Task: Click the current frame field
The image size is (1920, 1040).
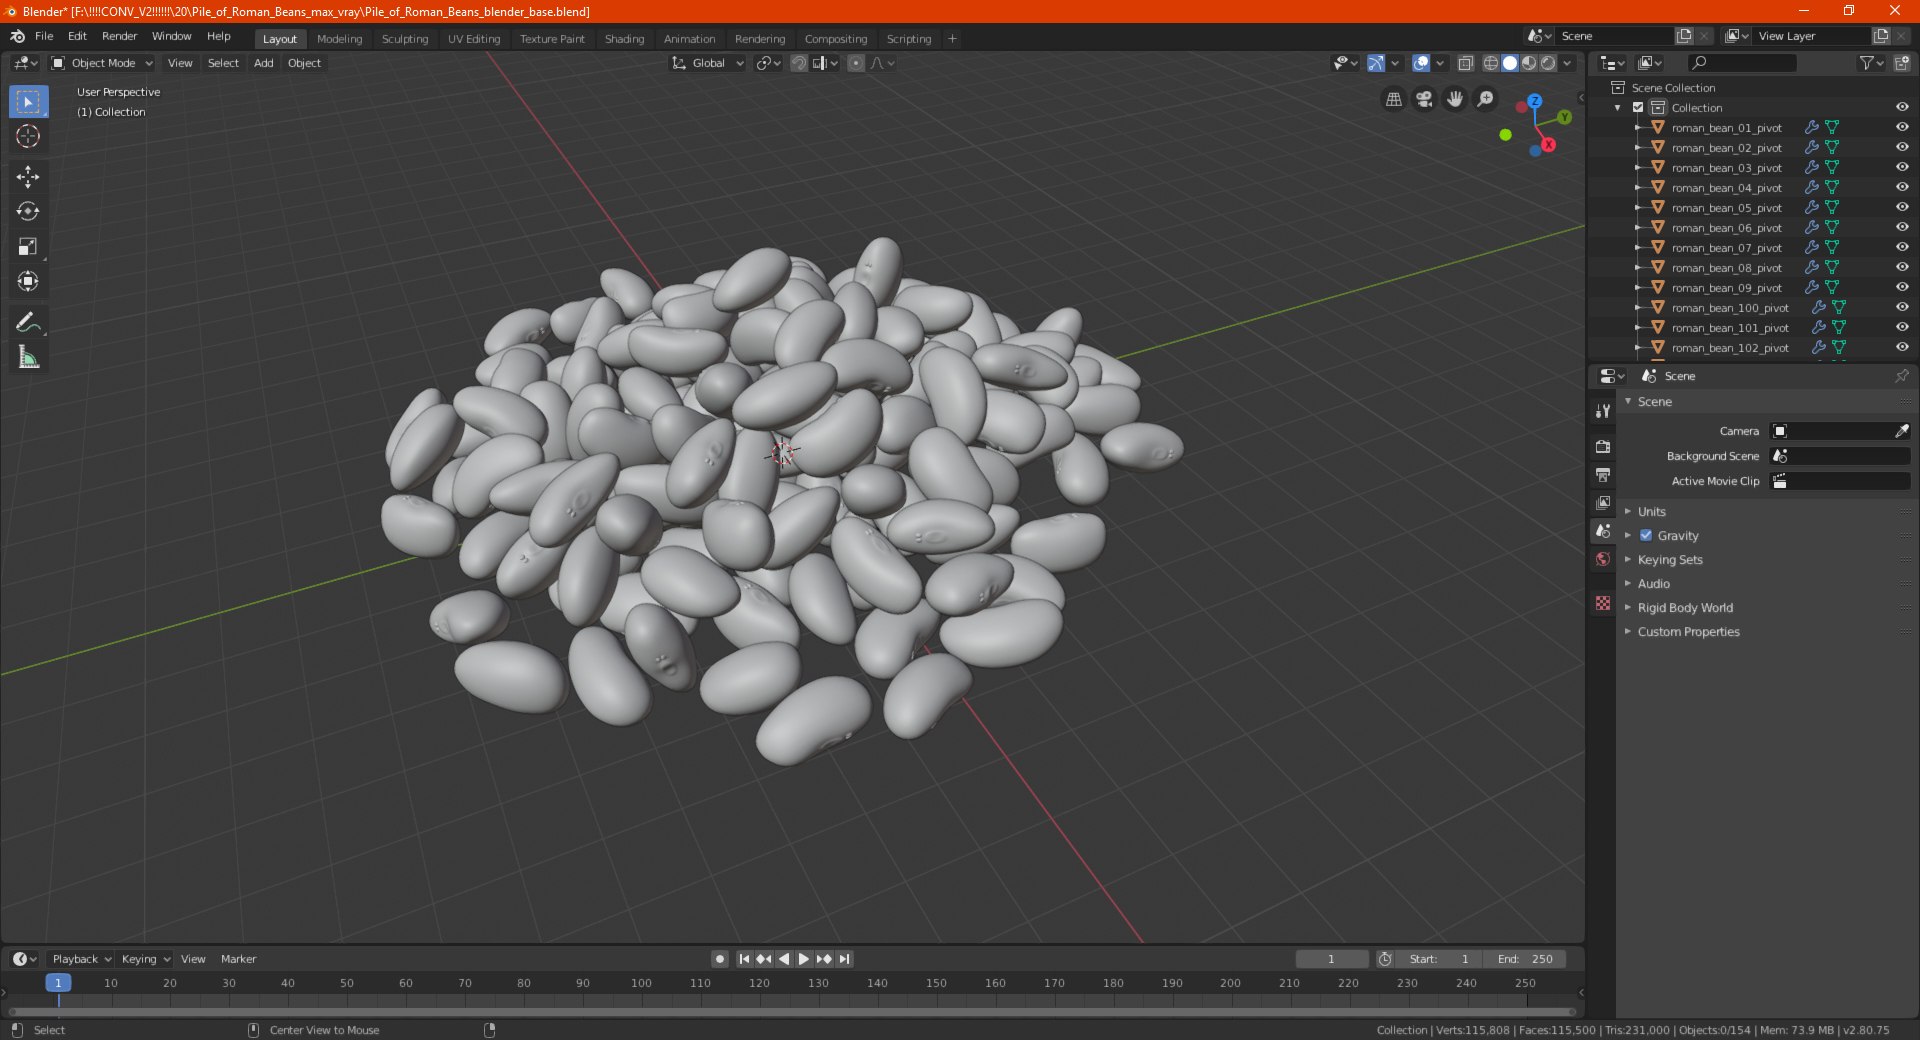Action: [1331, 959]
